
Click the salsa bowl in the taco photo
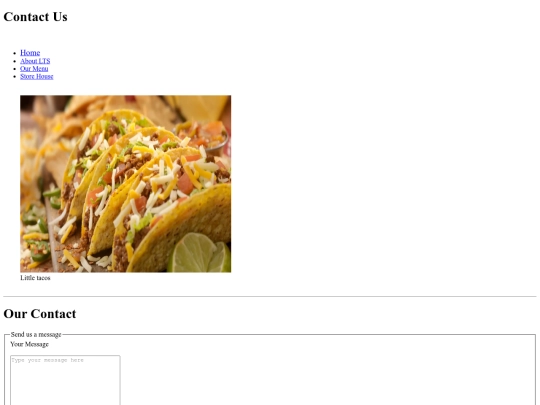tap(203, 136)
